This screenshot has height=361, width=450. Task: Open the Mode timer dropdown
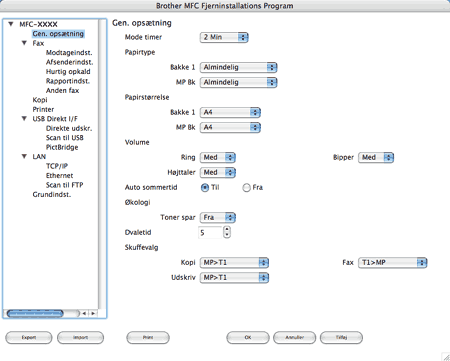pyautogui.click(x=224, y=37)
